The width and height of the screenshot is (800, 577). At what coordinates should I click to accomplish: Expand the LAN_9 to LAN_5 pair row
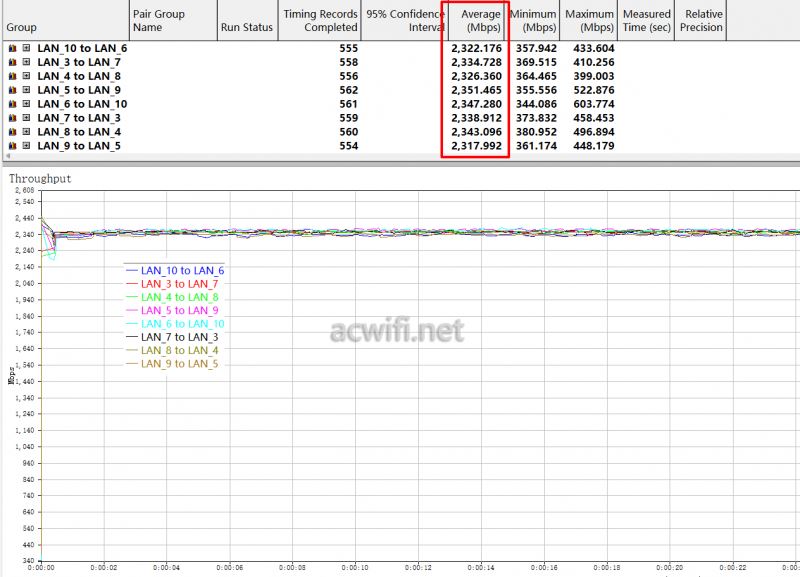point(25,146)
